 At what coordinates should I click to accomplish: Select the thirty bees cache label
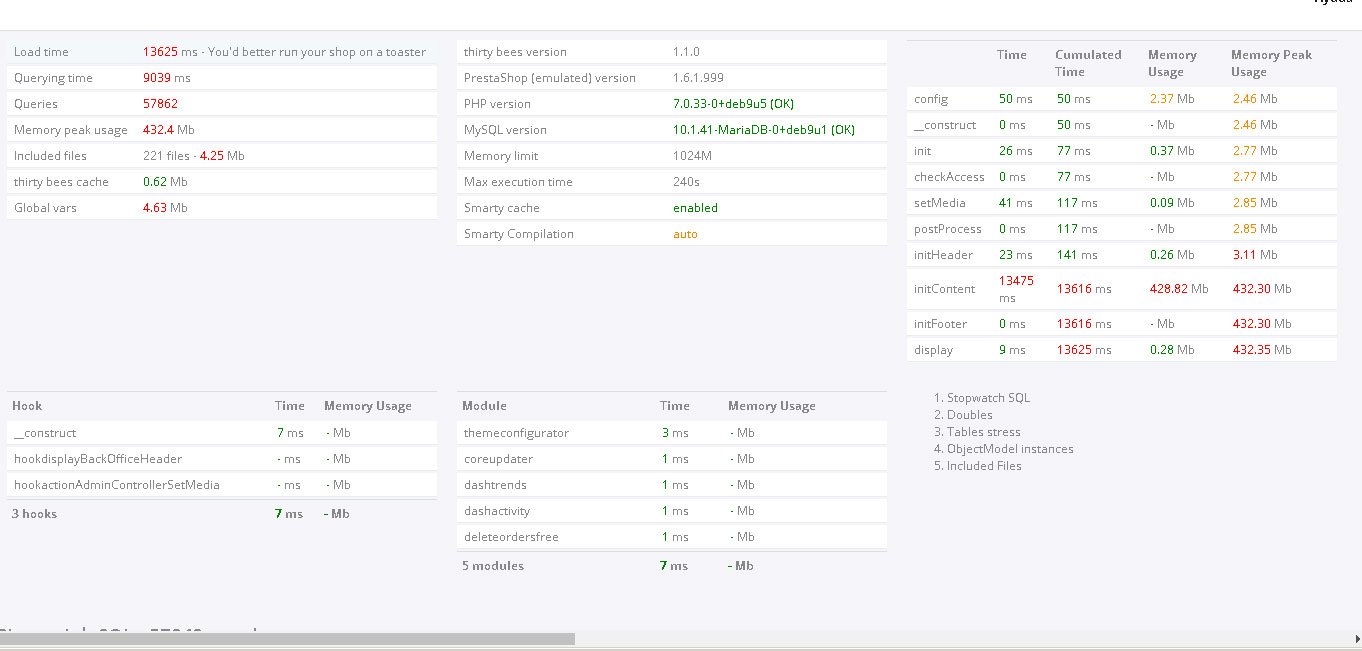pyautogui.click(x=61, y=182)
